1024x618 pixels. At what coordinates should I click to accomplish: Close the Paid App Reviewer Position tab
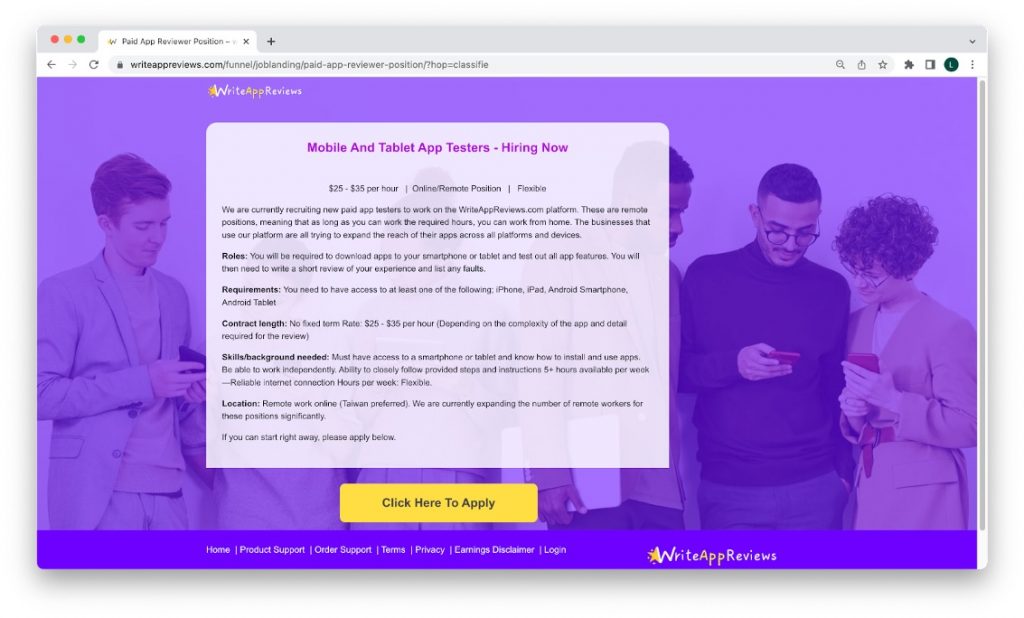point(246,41)
